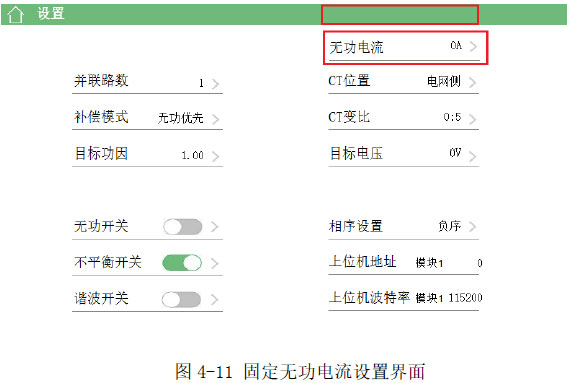This screenshot has height=383, width=567.
Task: Click the chevron after 无功开关 toggle
Action: point(214,227)
